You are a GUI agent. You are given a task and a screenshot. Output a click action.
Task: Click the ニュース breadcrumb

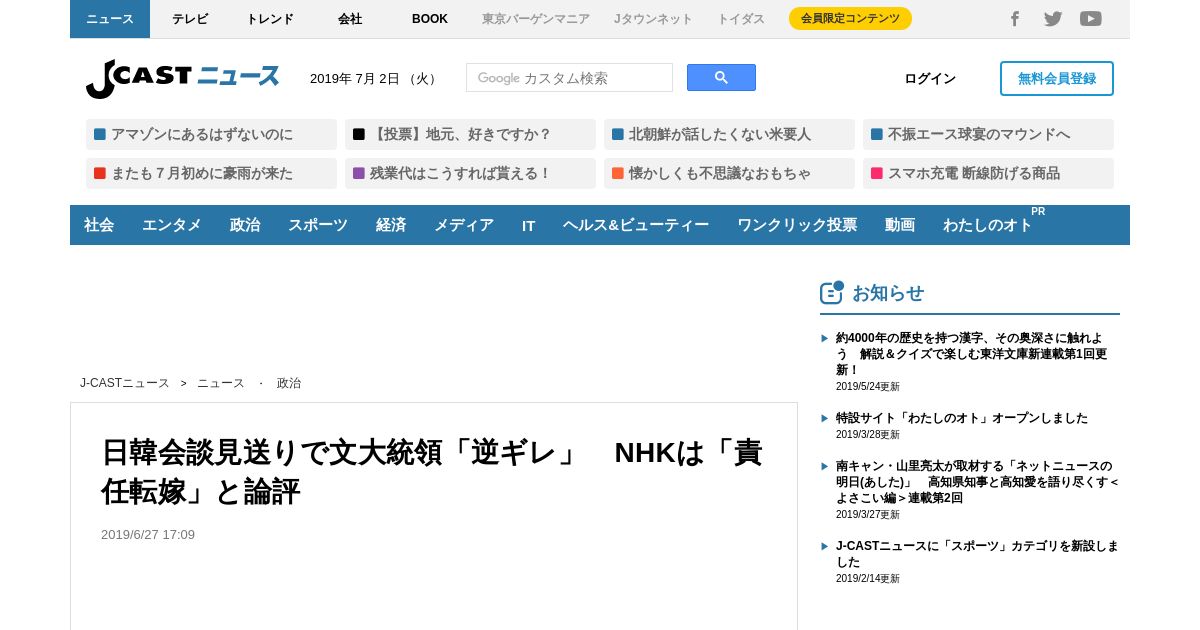[x=221, y=383]
